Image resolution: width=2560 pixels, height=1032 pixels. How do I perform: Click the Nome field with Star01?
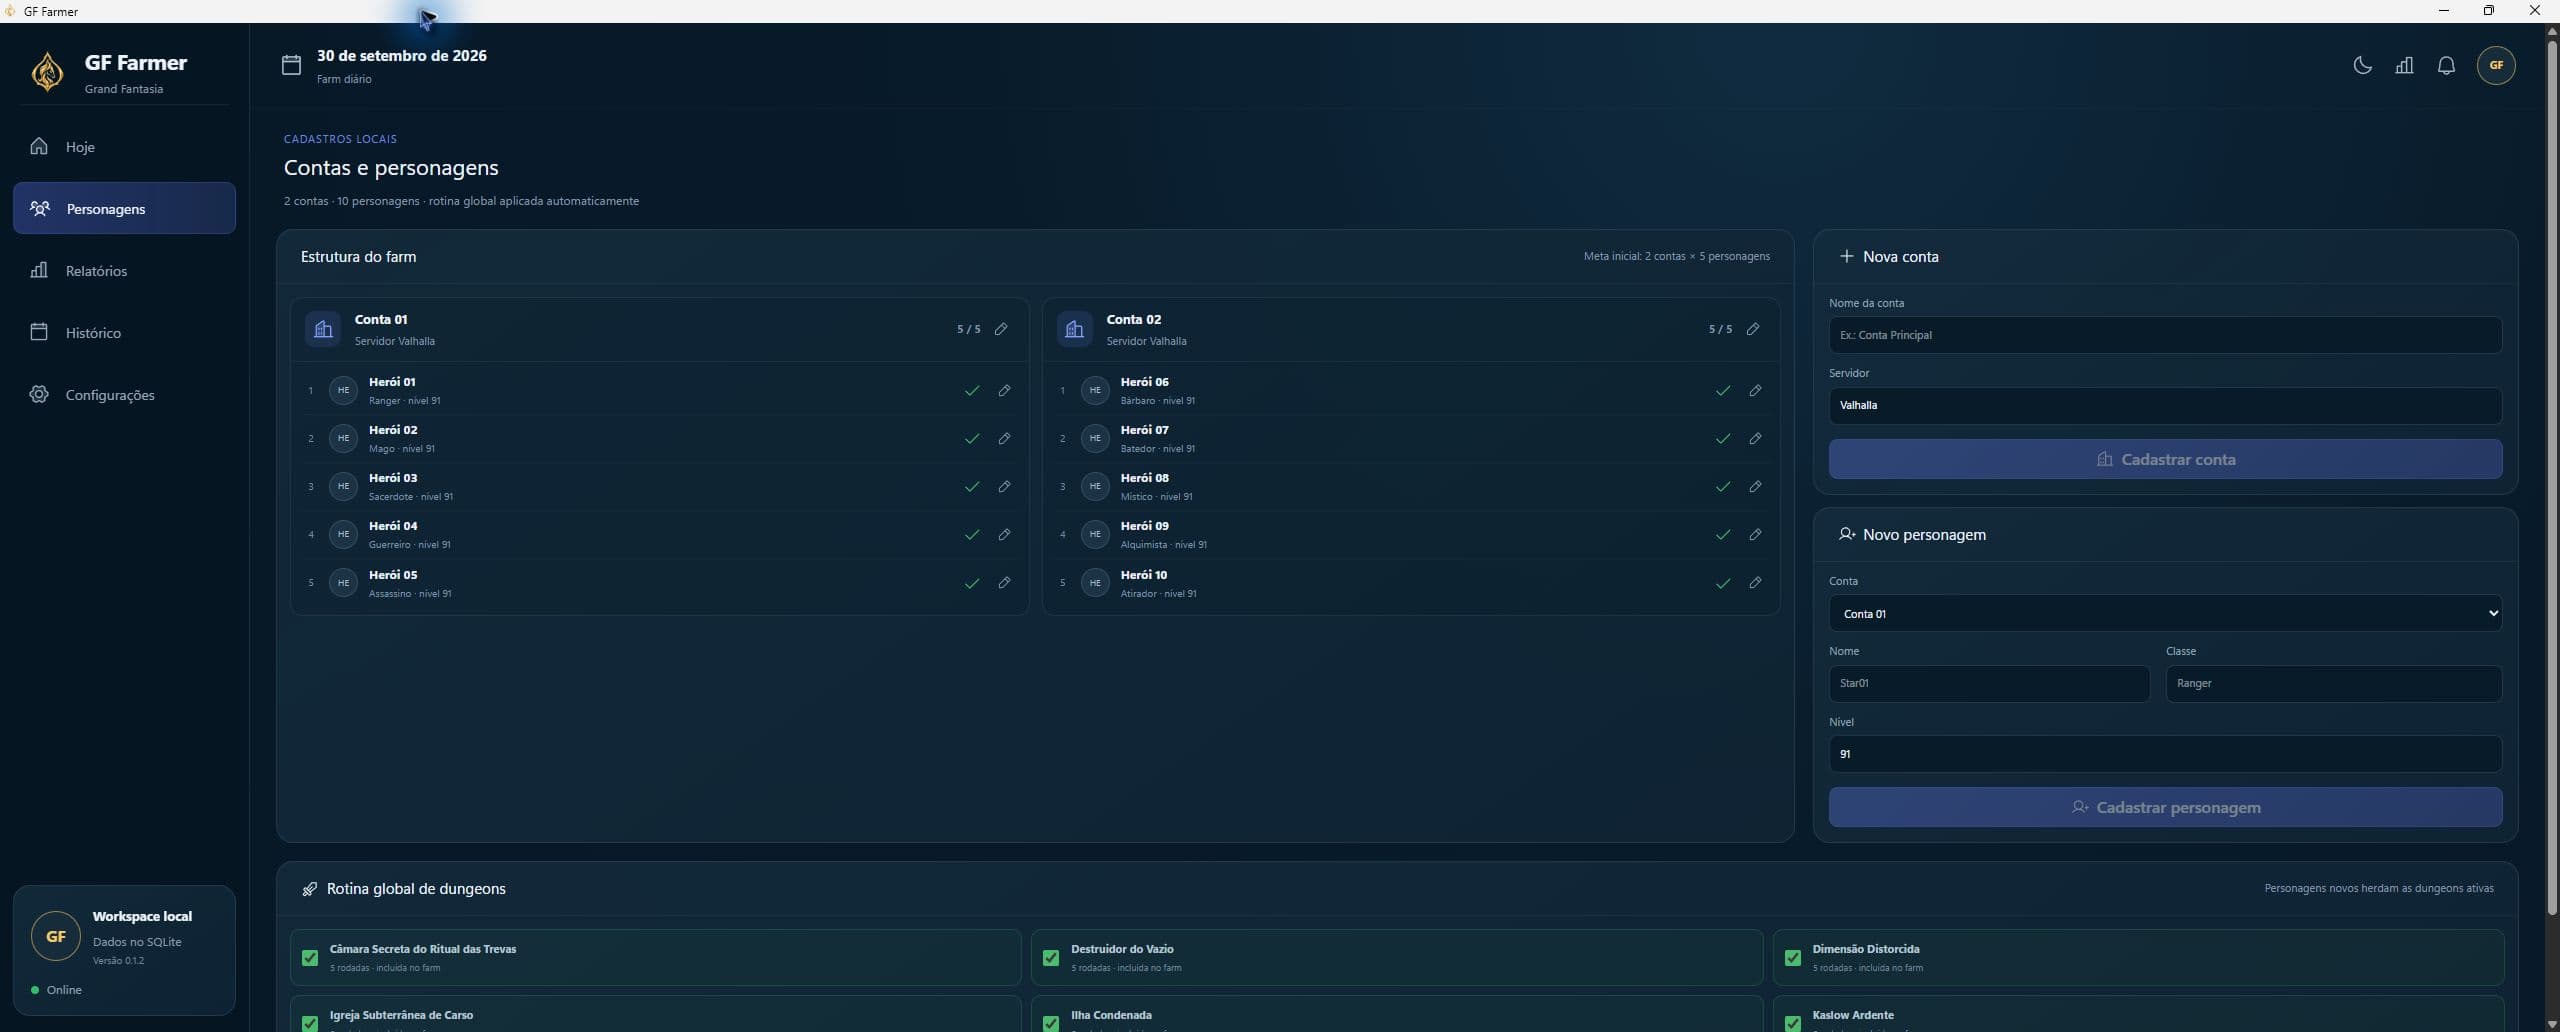[1989, 684]
